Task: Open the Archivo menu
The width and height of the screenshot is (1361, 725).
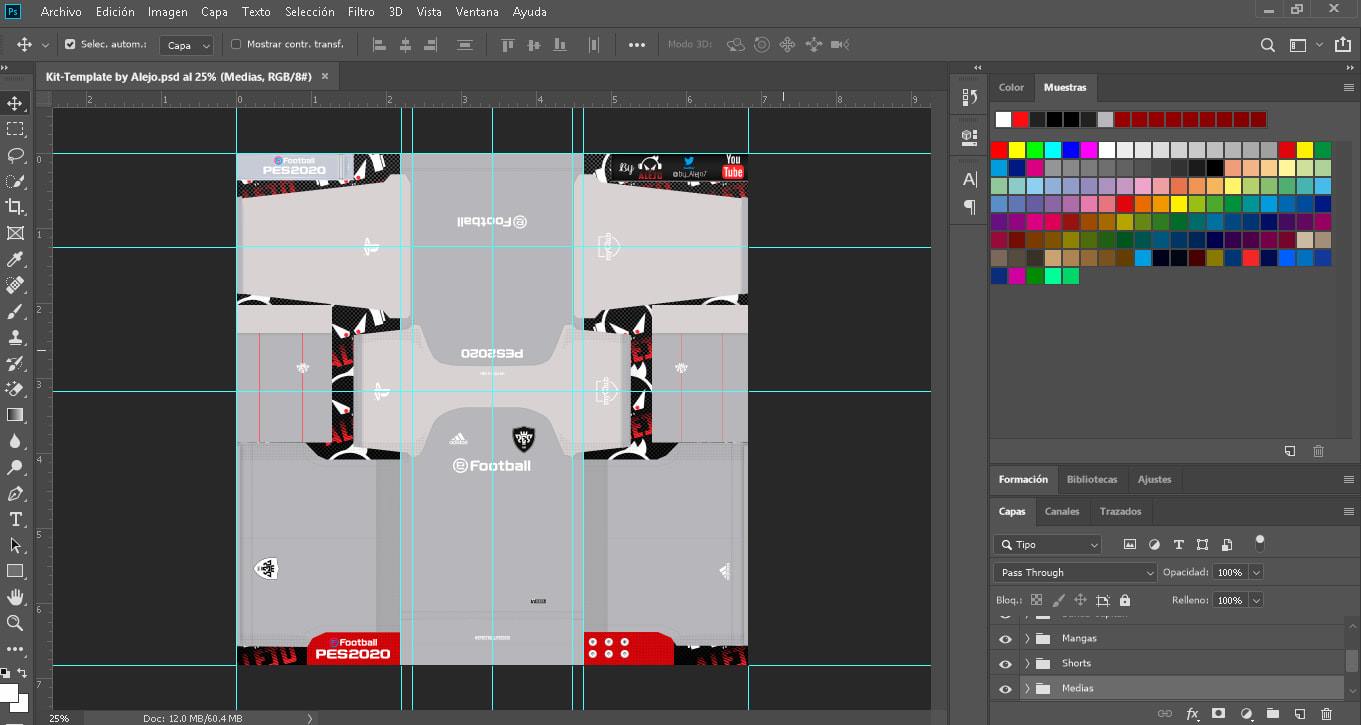Action: pyautogui.click(x=61, y=12)
